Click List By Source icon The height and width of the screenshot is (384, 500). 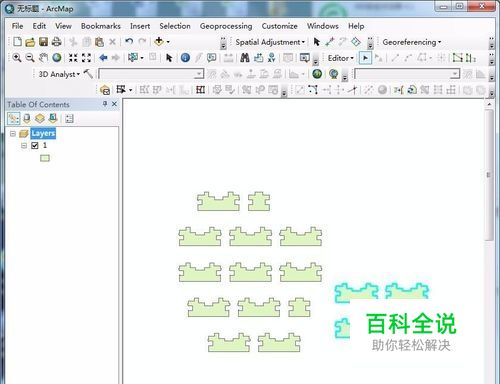point(27,118)
